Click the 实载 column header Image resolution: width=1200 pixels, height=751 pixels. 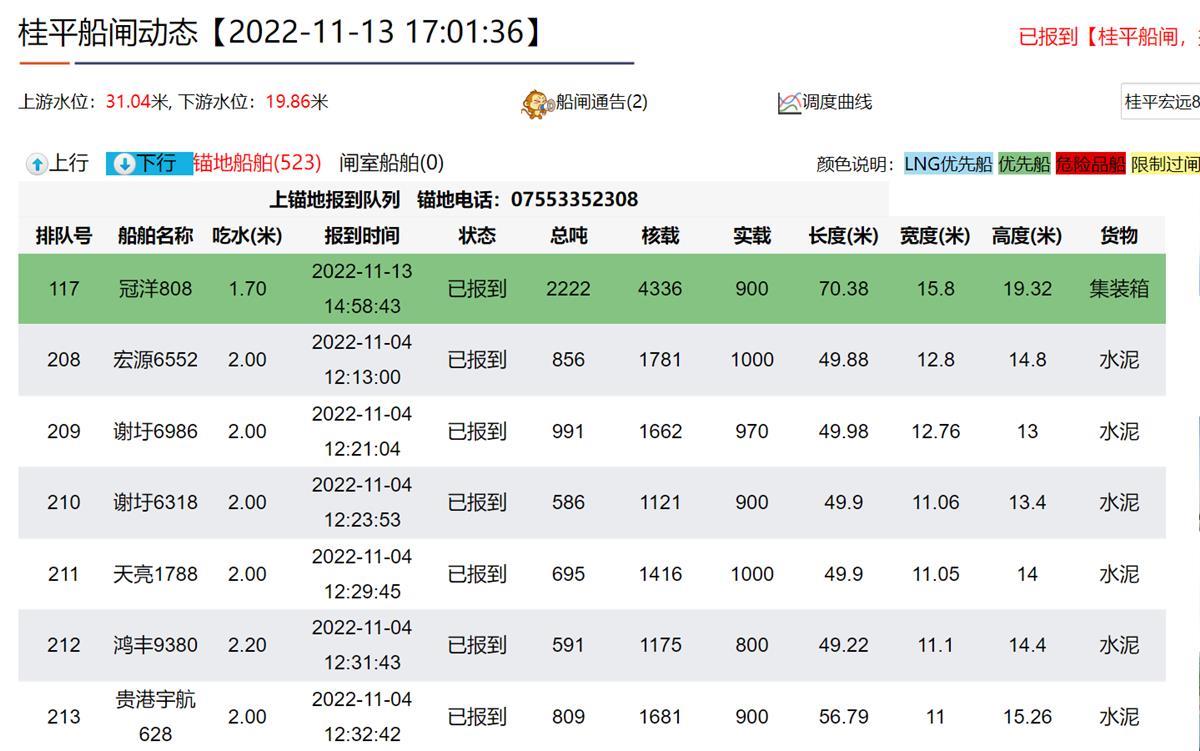[752, 236]
